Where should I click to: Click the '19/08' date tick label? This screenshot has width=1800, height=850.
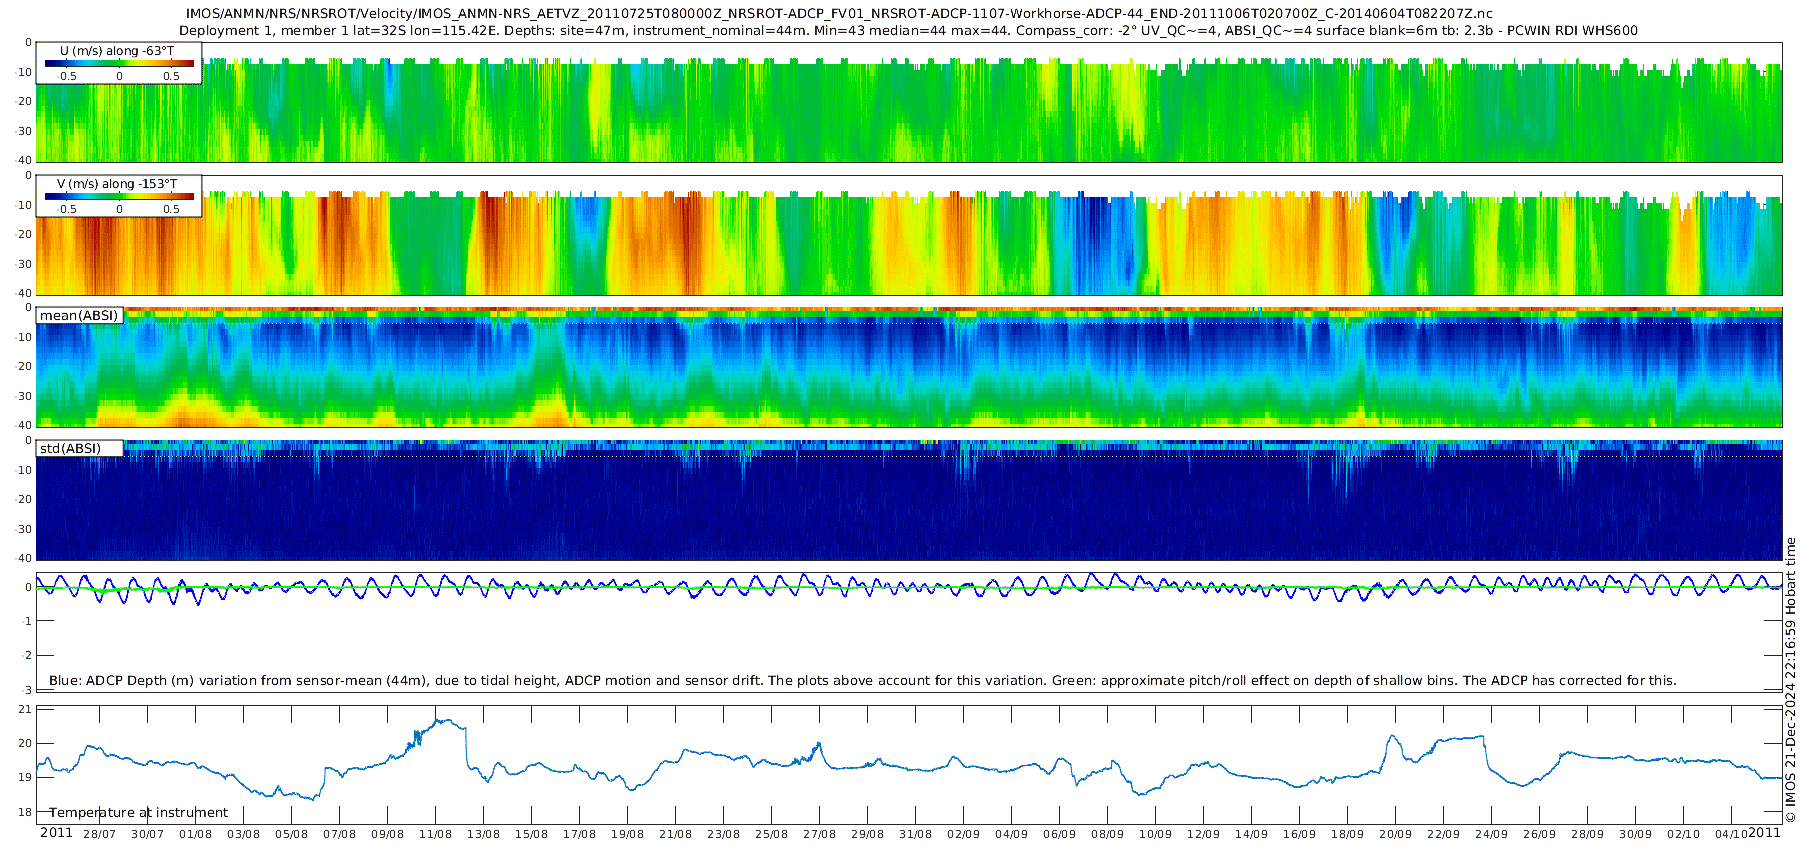coord(627,834)
